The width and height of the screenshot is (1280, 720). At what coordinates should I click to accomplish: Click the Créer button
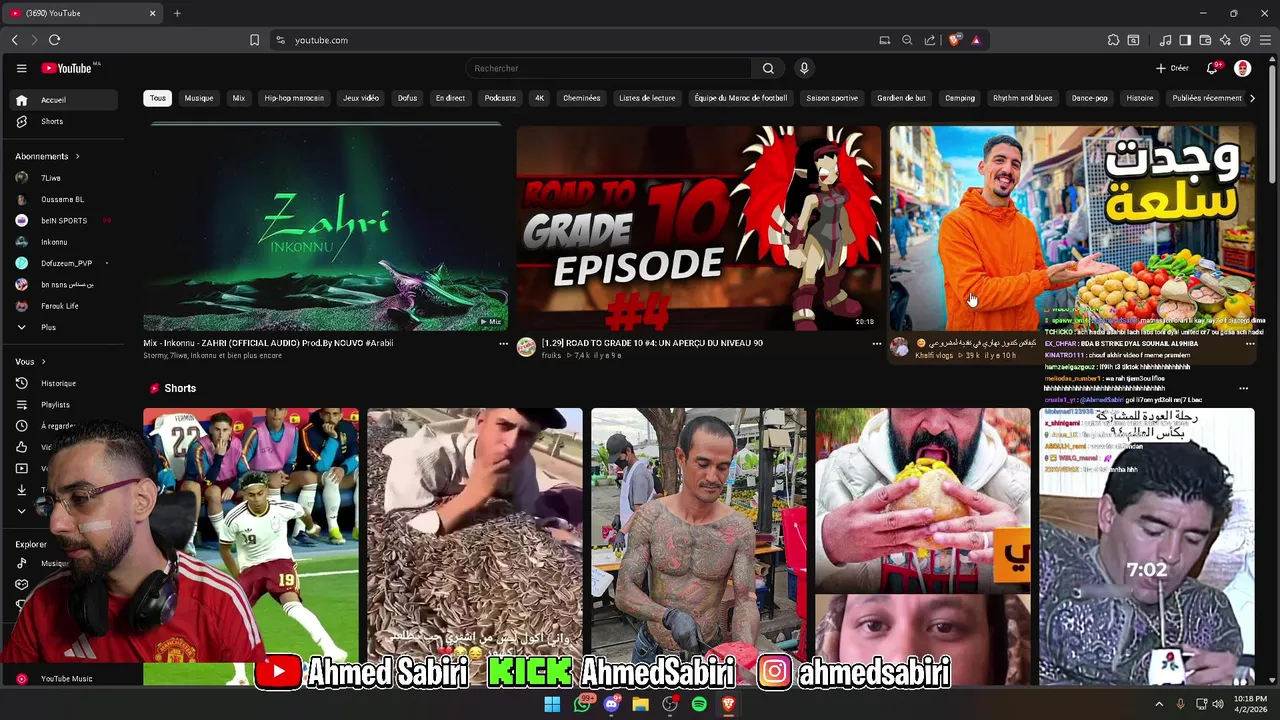pyautogui.click(x=1172, y=68)
